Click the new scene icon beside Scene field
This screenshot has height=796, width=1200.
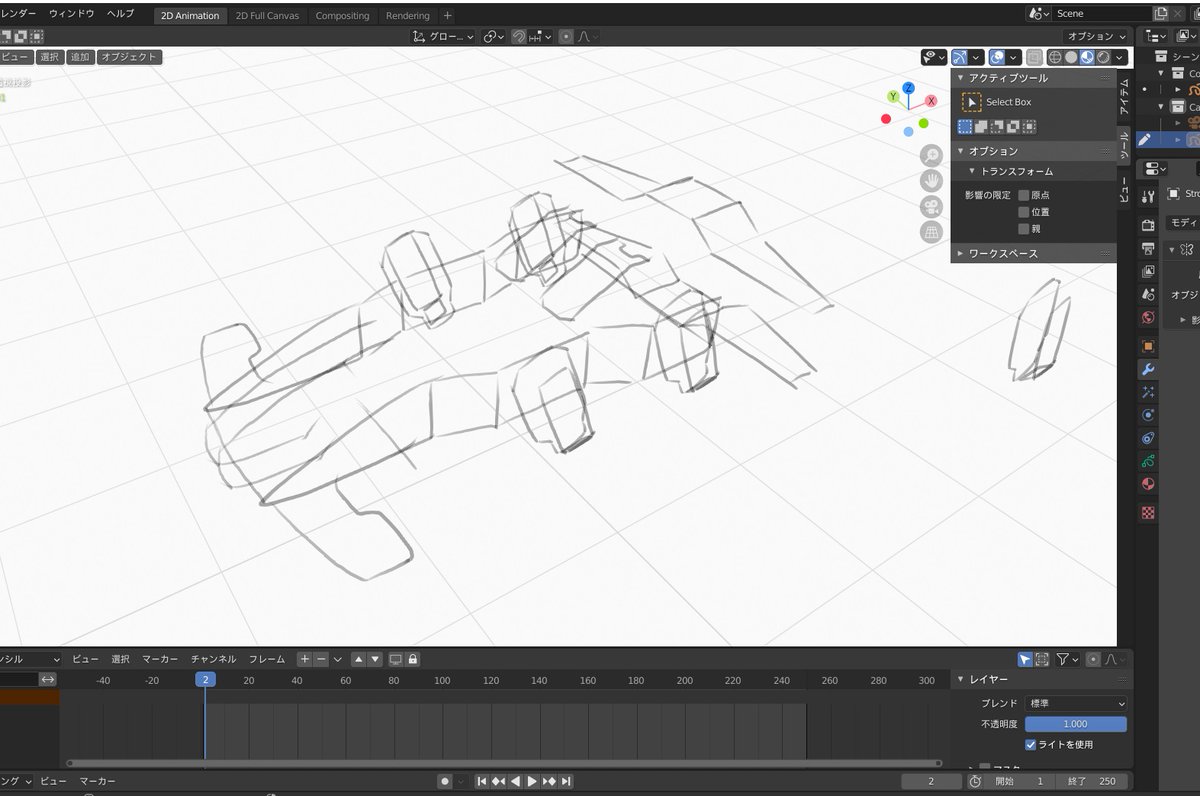(1161, 13)
